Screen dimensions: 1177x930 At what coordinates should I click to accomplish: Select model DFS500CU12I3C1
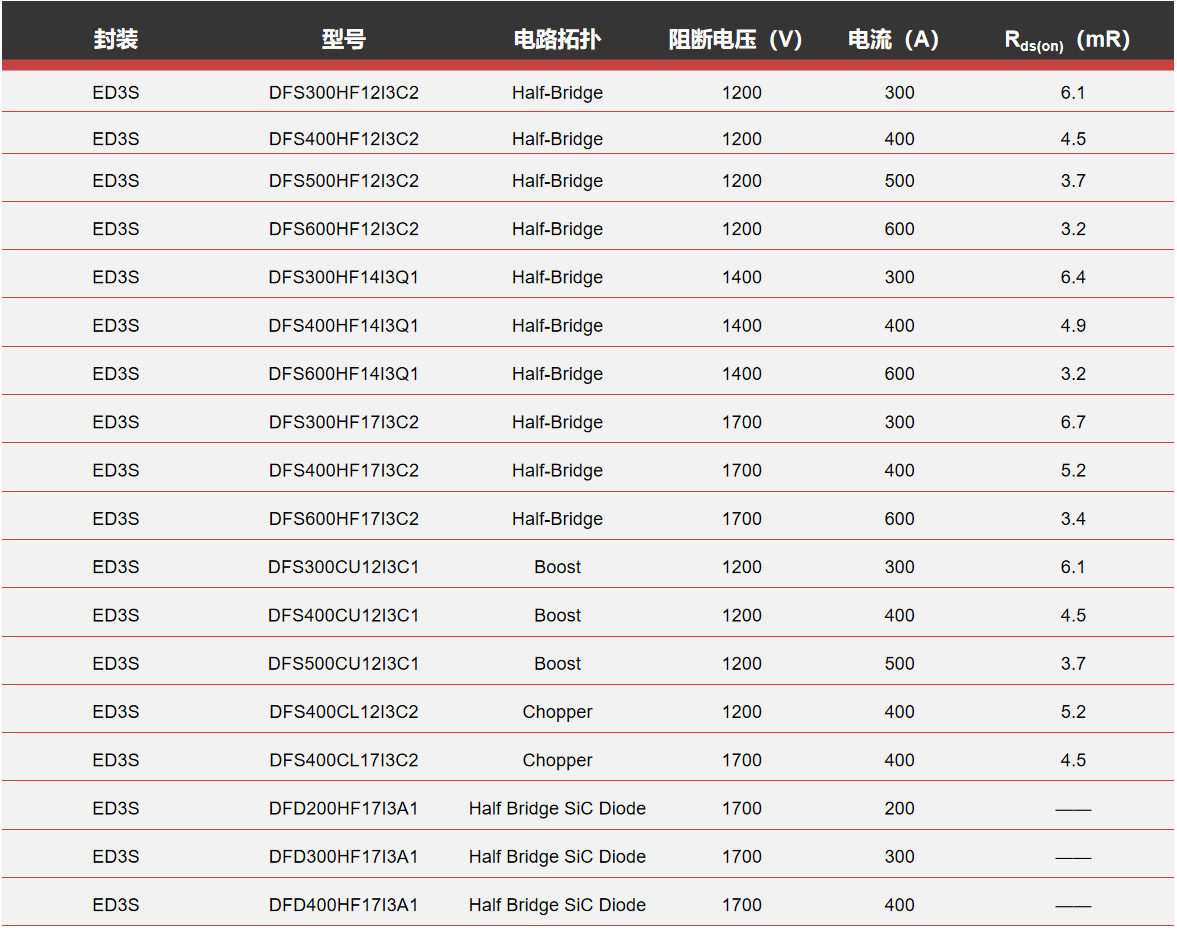[x=344, y=664]
